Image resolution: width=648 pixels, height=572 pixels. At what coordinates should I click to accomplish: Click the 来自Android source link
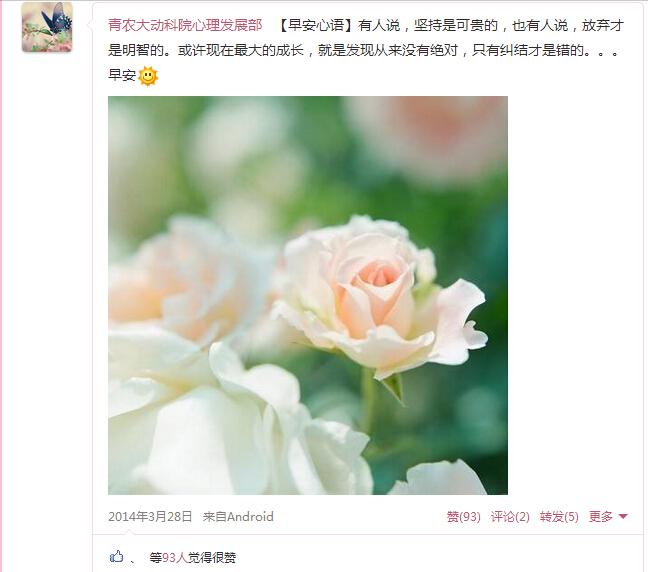[x=238, y=517]
